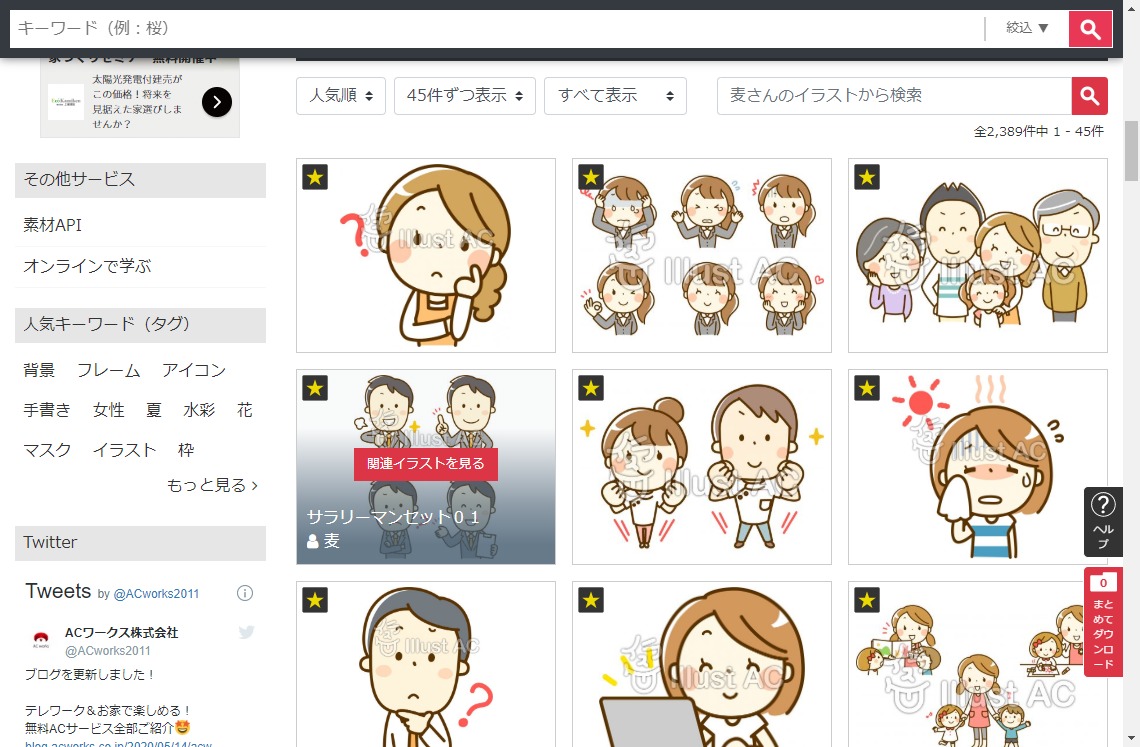Image resolution: width=1140 pixels, height=747 pixels.
Task: Select the マスク keyword tag
Action: 47,450
